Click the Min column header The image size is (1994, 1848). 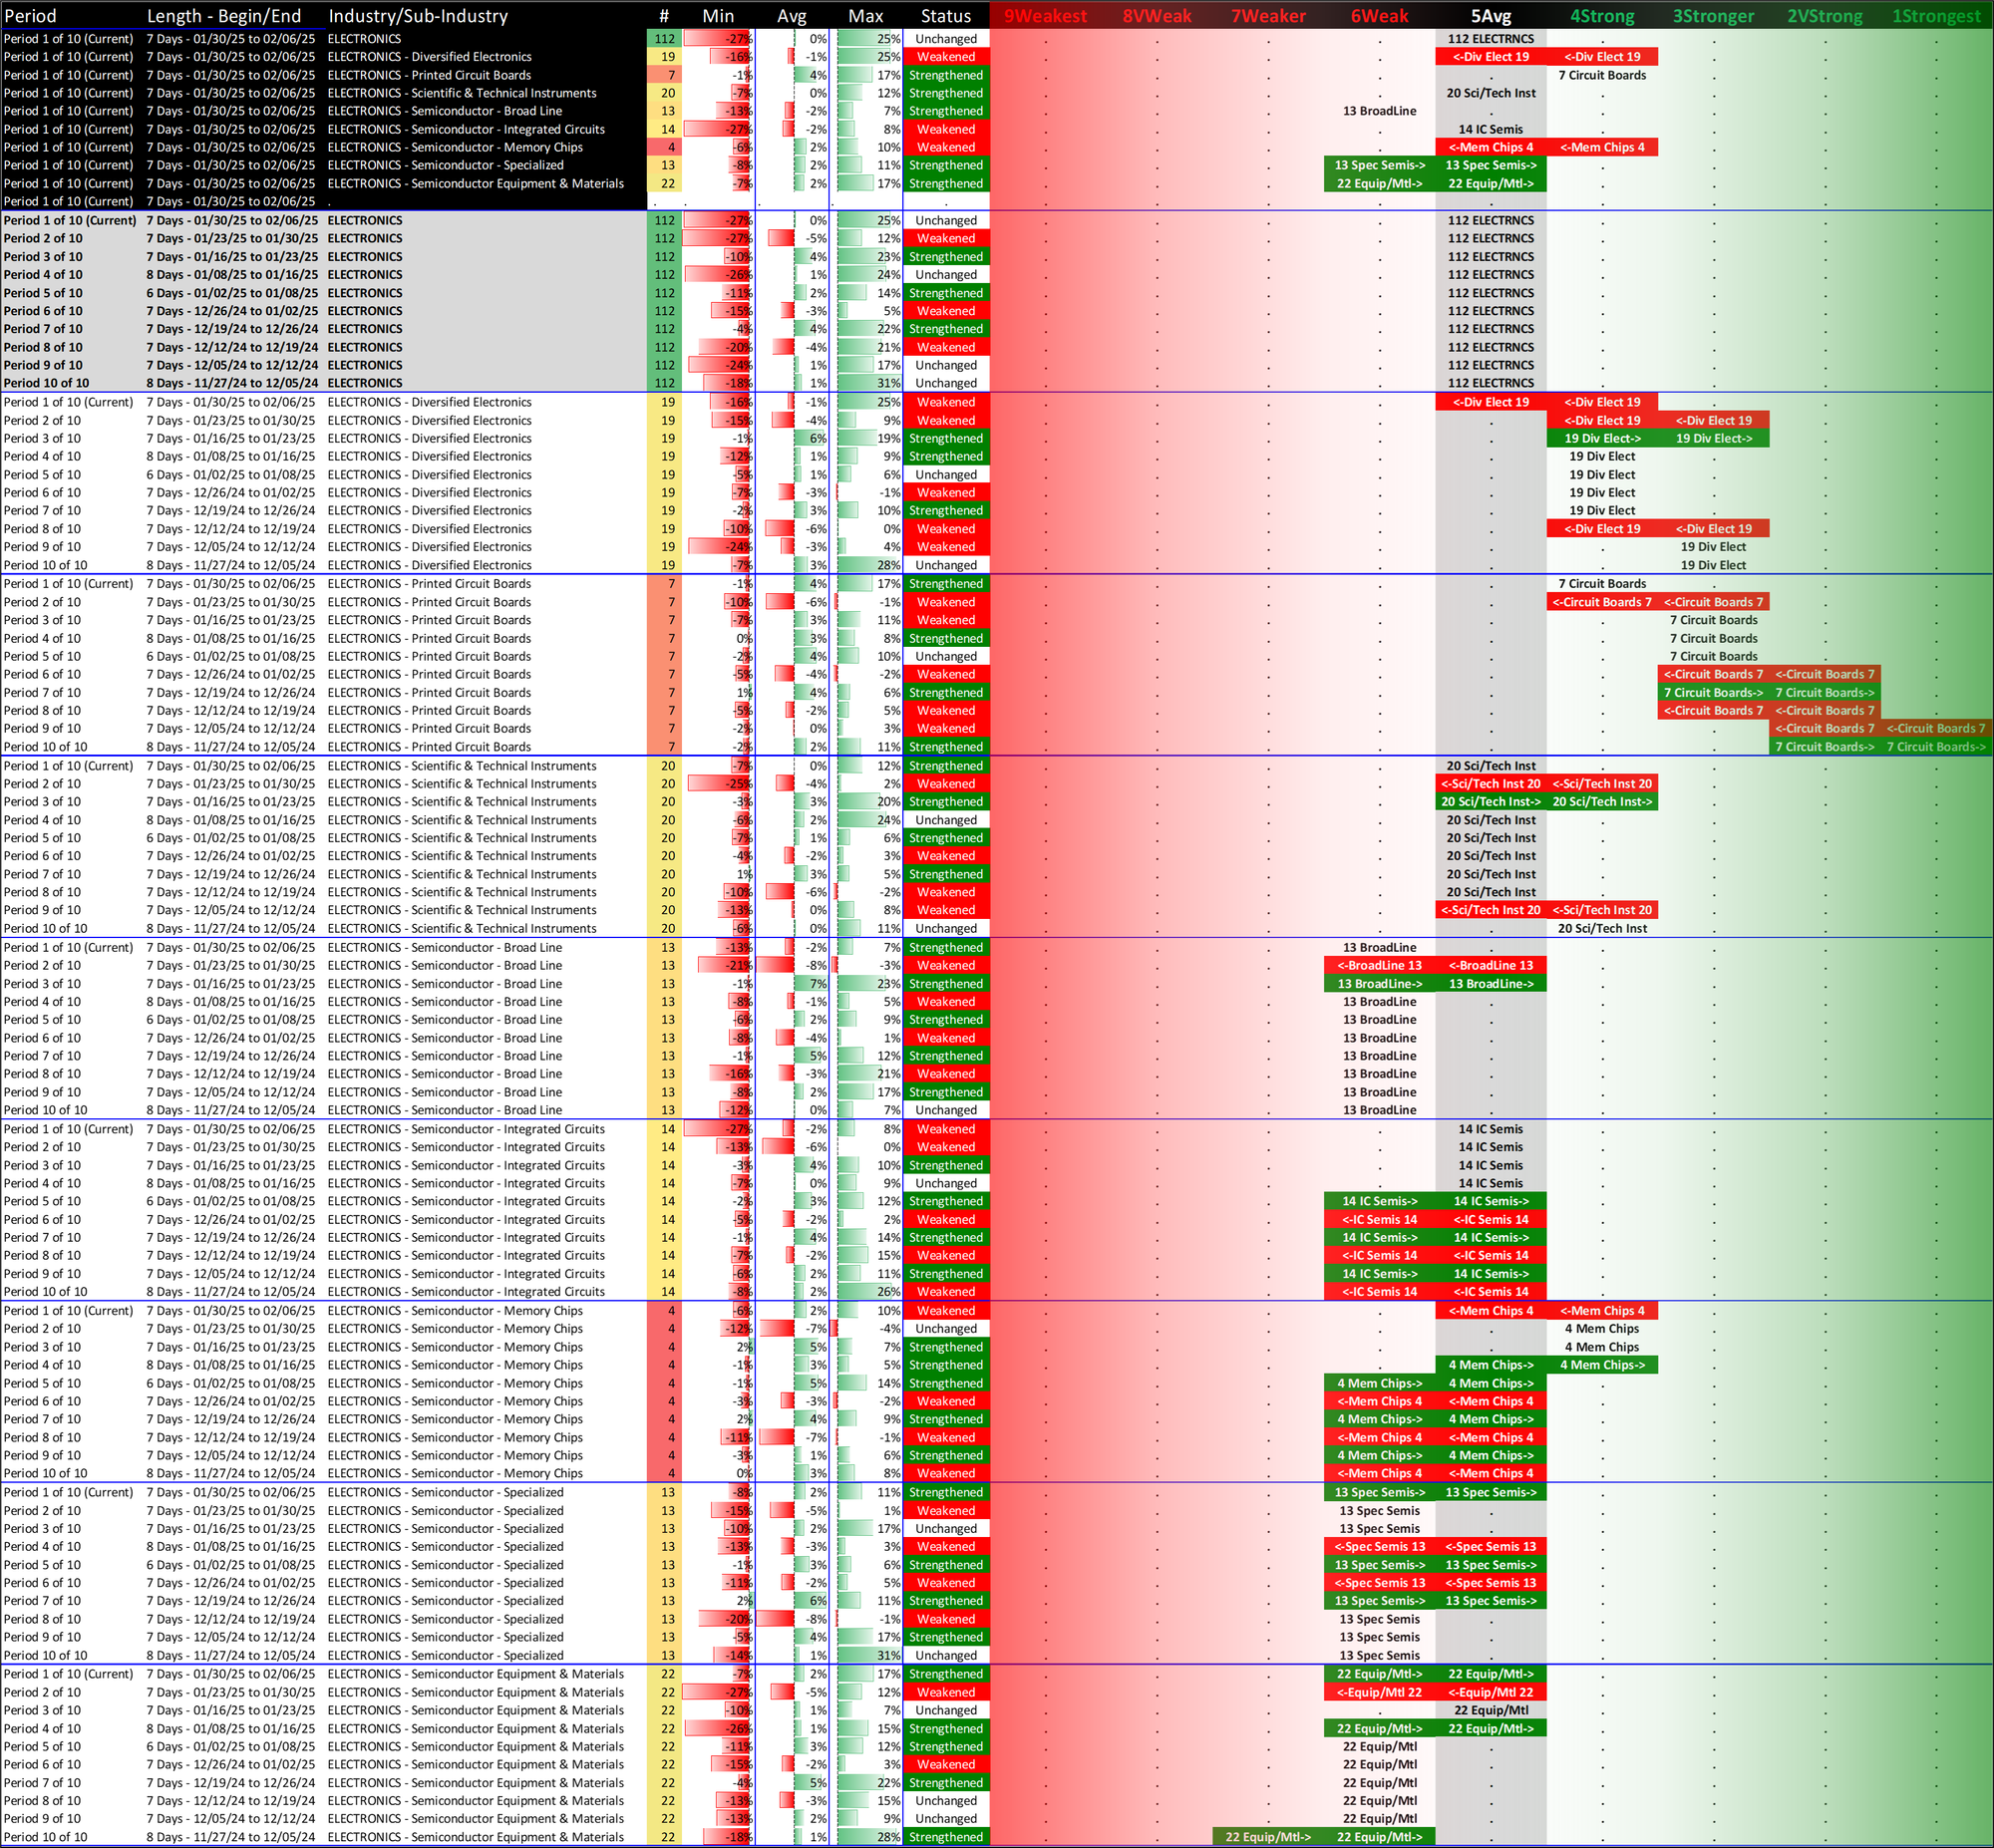tap(718, 16)
